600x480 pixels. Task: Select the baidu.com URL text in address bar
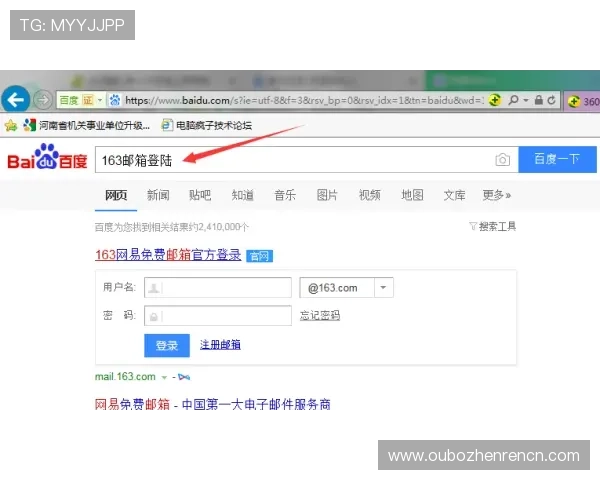pos(305,101)
